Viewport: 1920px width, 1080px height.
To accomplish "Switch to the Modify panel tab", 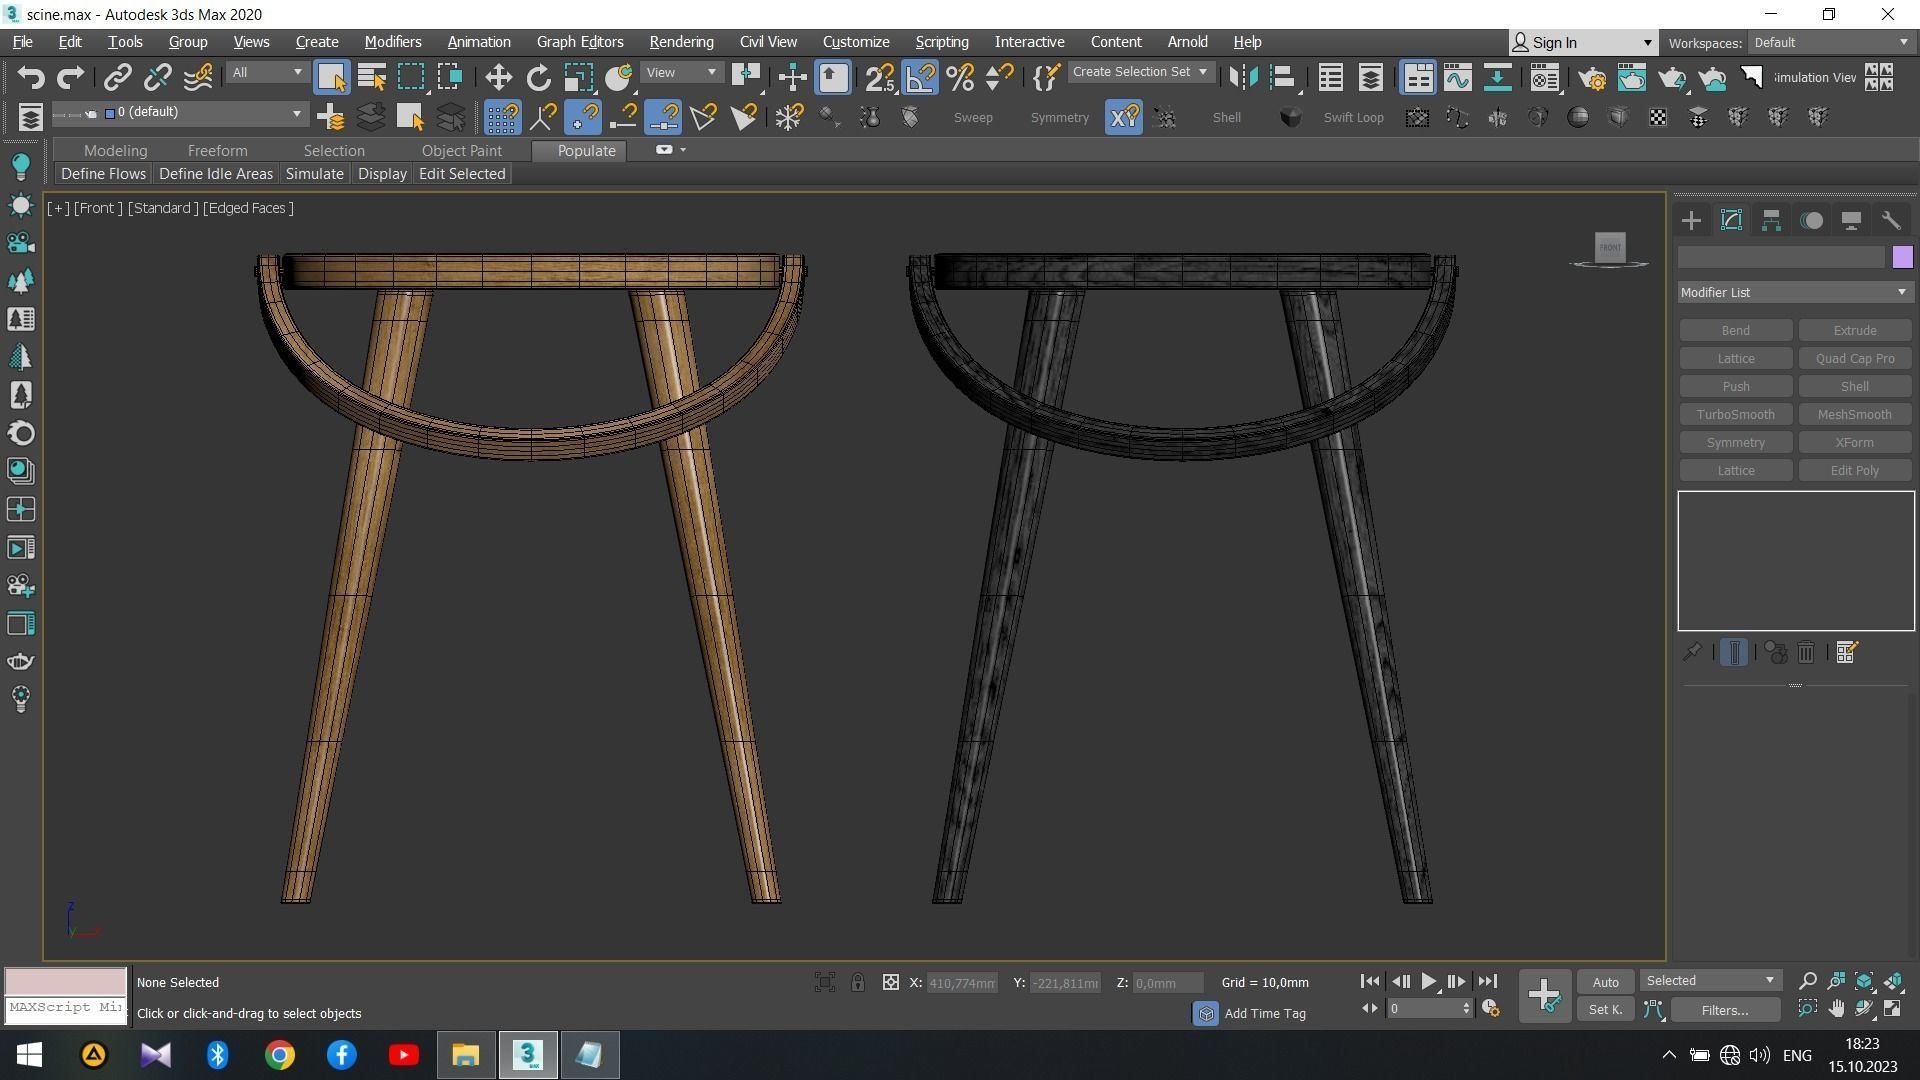I will (x=1731, y=220).
